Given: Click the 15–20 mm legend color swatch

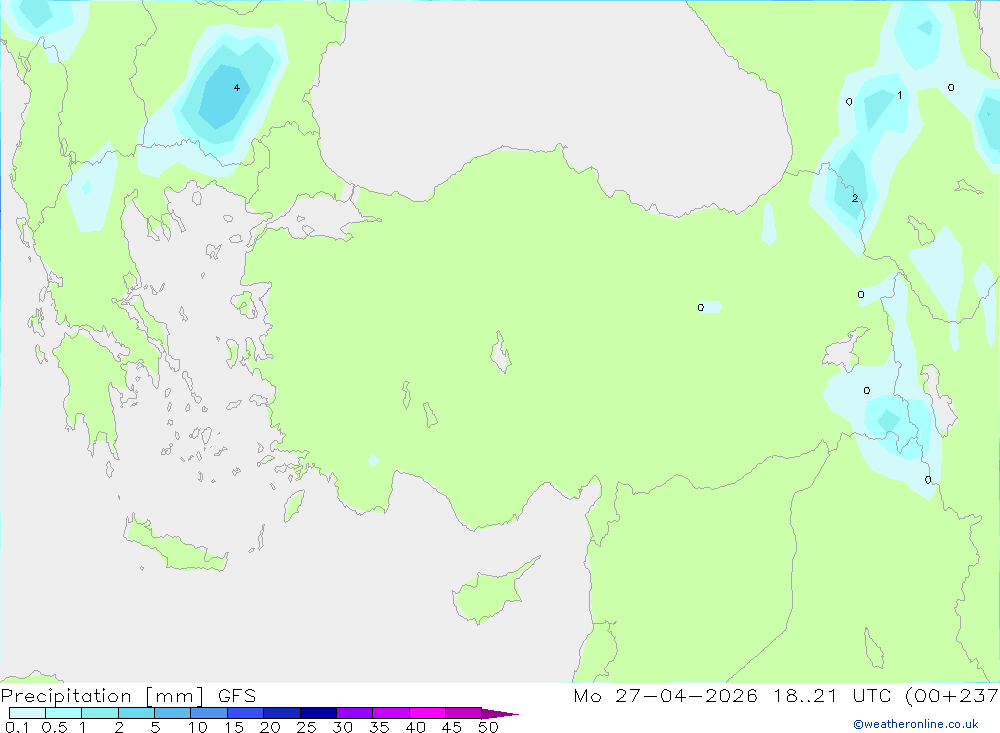Looking at the screenshot, I should (x=246, y=713).
